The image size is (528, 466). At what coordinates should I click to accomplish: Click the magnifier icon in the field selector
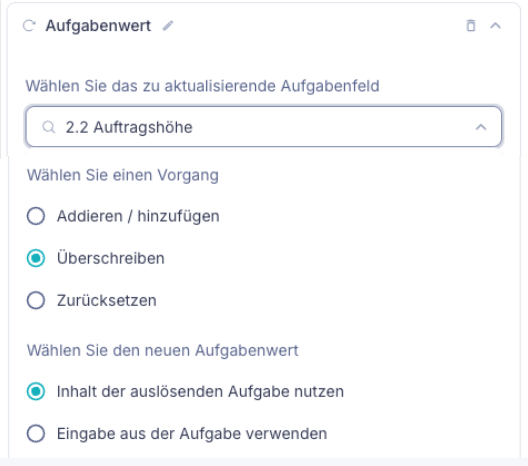48,127
